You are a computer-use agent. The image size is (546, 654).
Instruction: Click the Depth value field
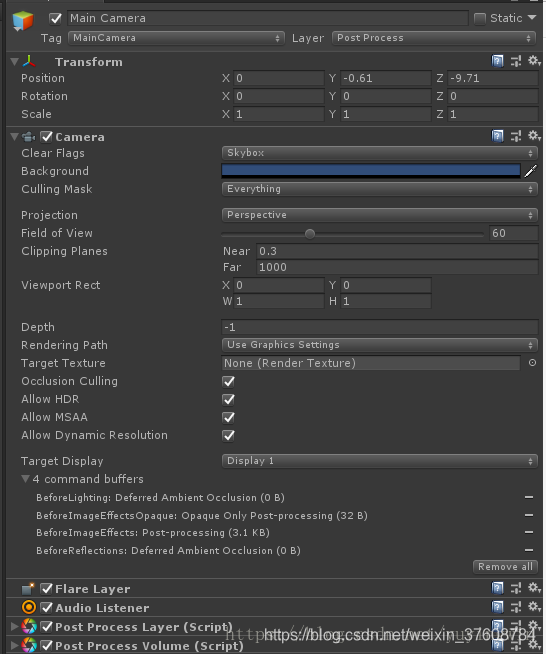pyautogui.click(x=380, y=327)
